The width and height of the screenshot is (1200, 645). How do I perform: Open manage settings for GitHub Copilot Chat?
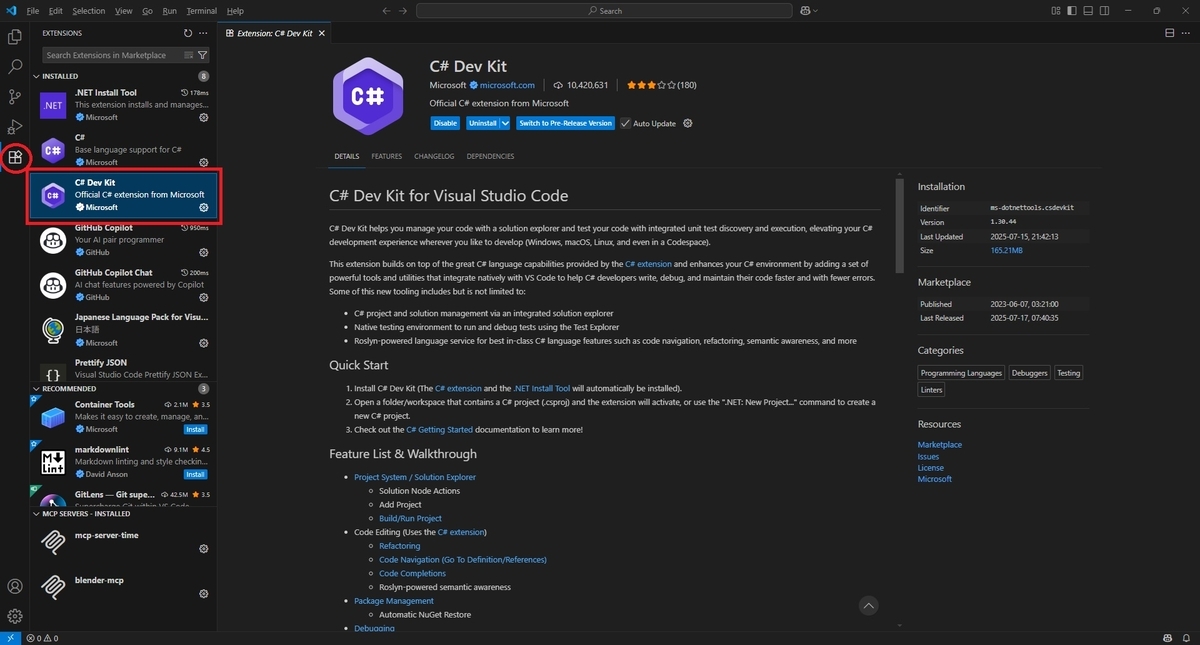[203, 297]
